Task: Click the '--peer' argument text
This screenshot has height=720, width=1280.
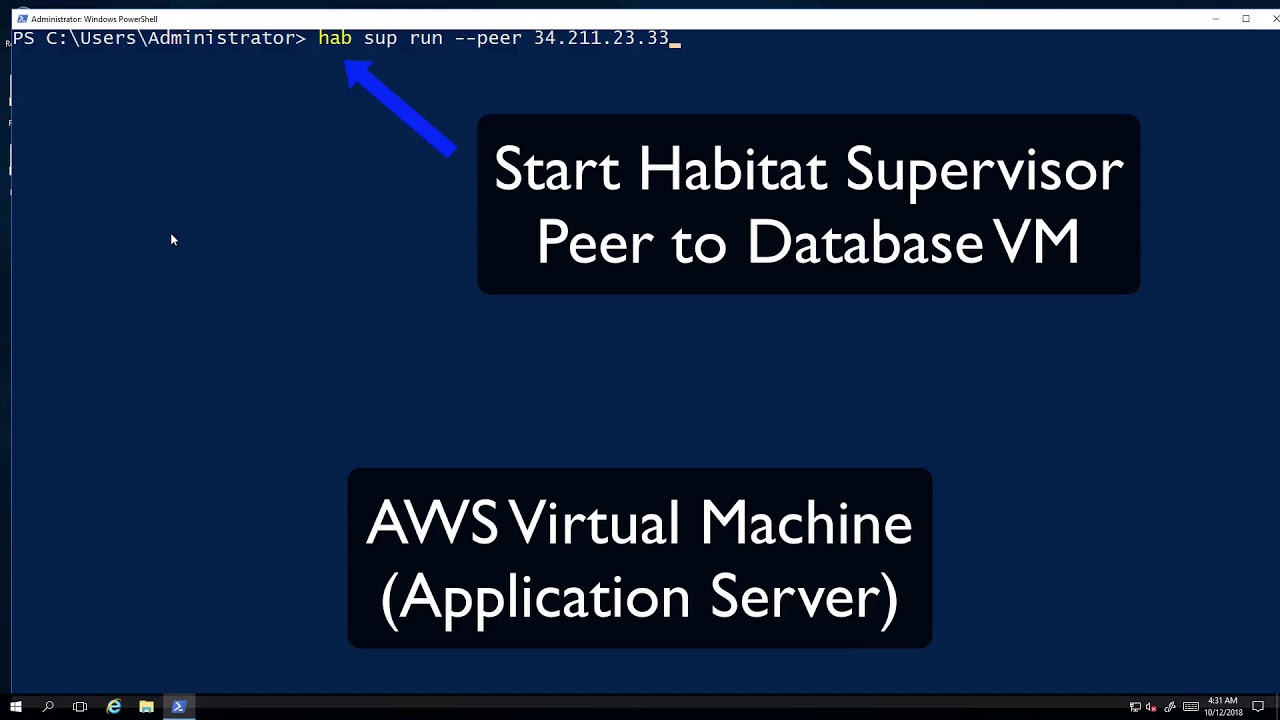Action: coord(488,38)
